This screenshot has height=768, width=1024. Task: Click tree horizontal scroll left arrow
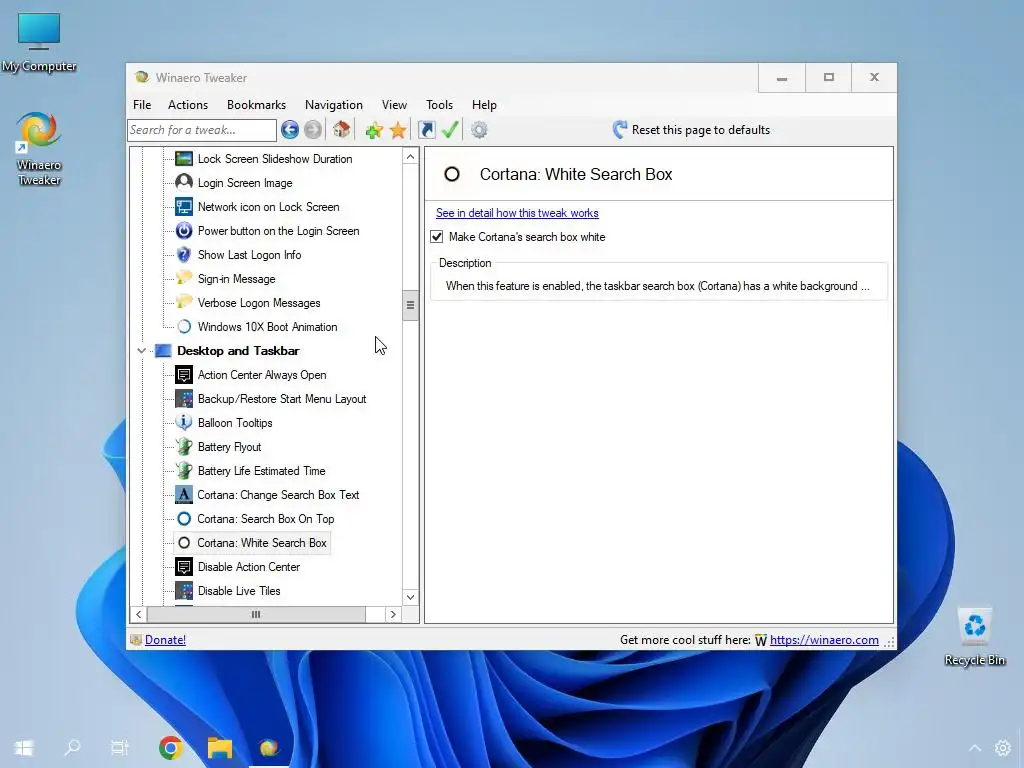[138, 615]
